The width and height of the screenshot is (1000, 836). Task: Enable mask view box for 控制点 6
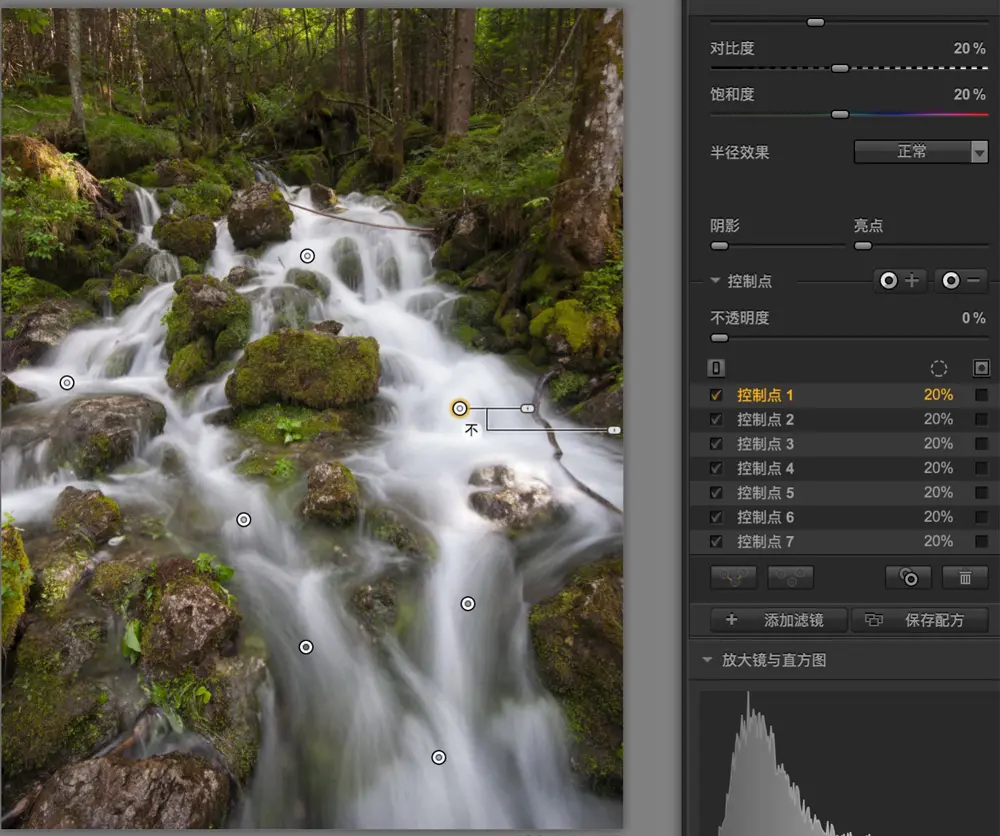click(982, 517)
